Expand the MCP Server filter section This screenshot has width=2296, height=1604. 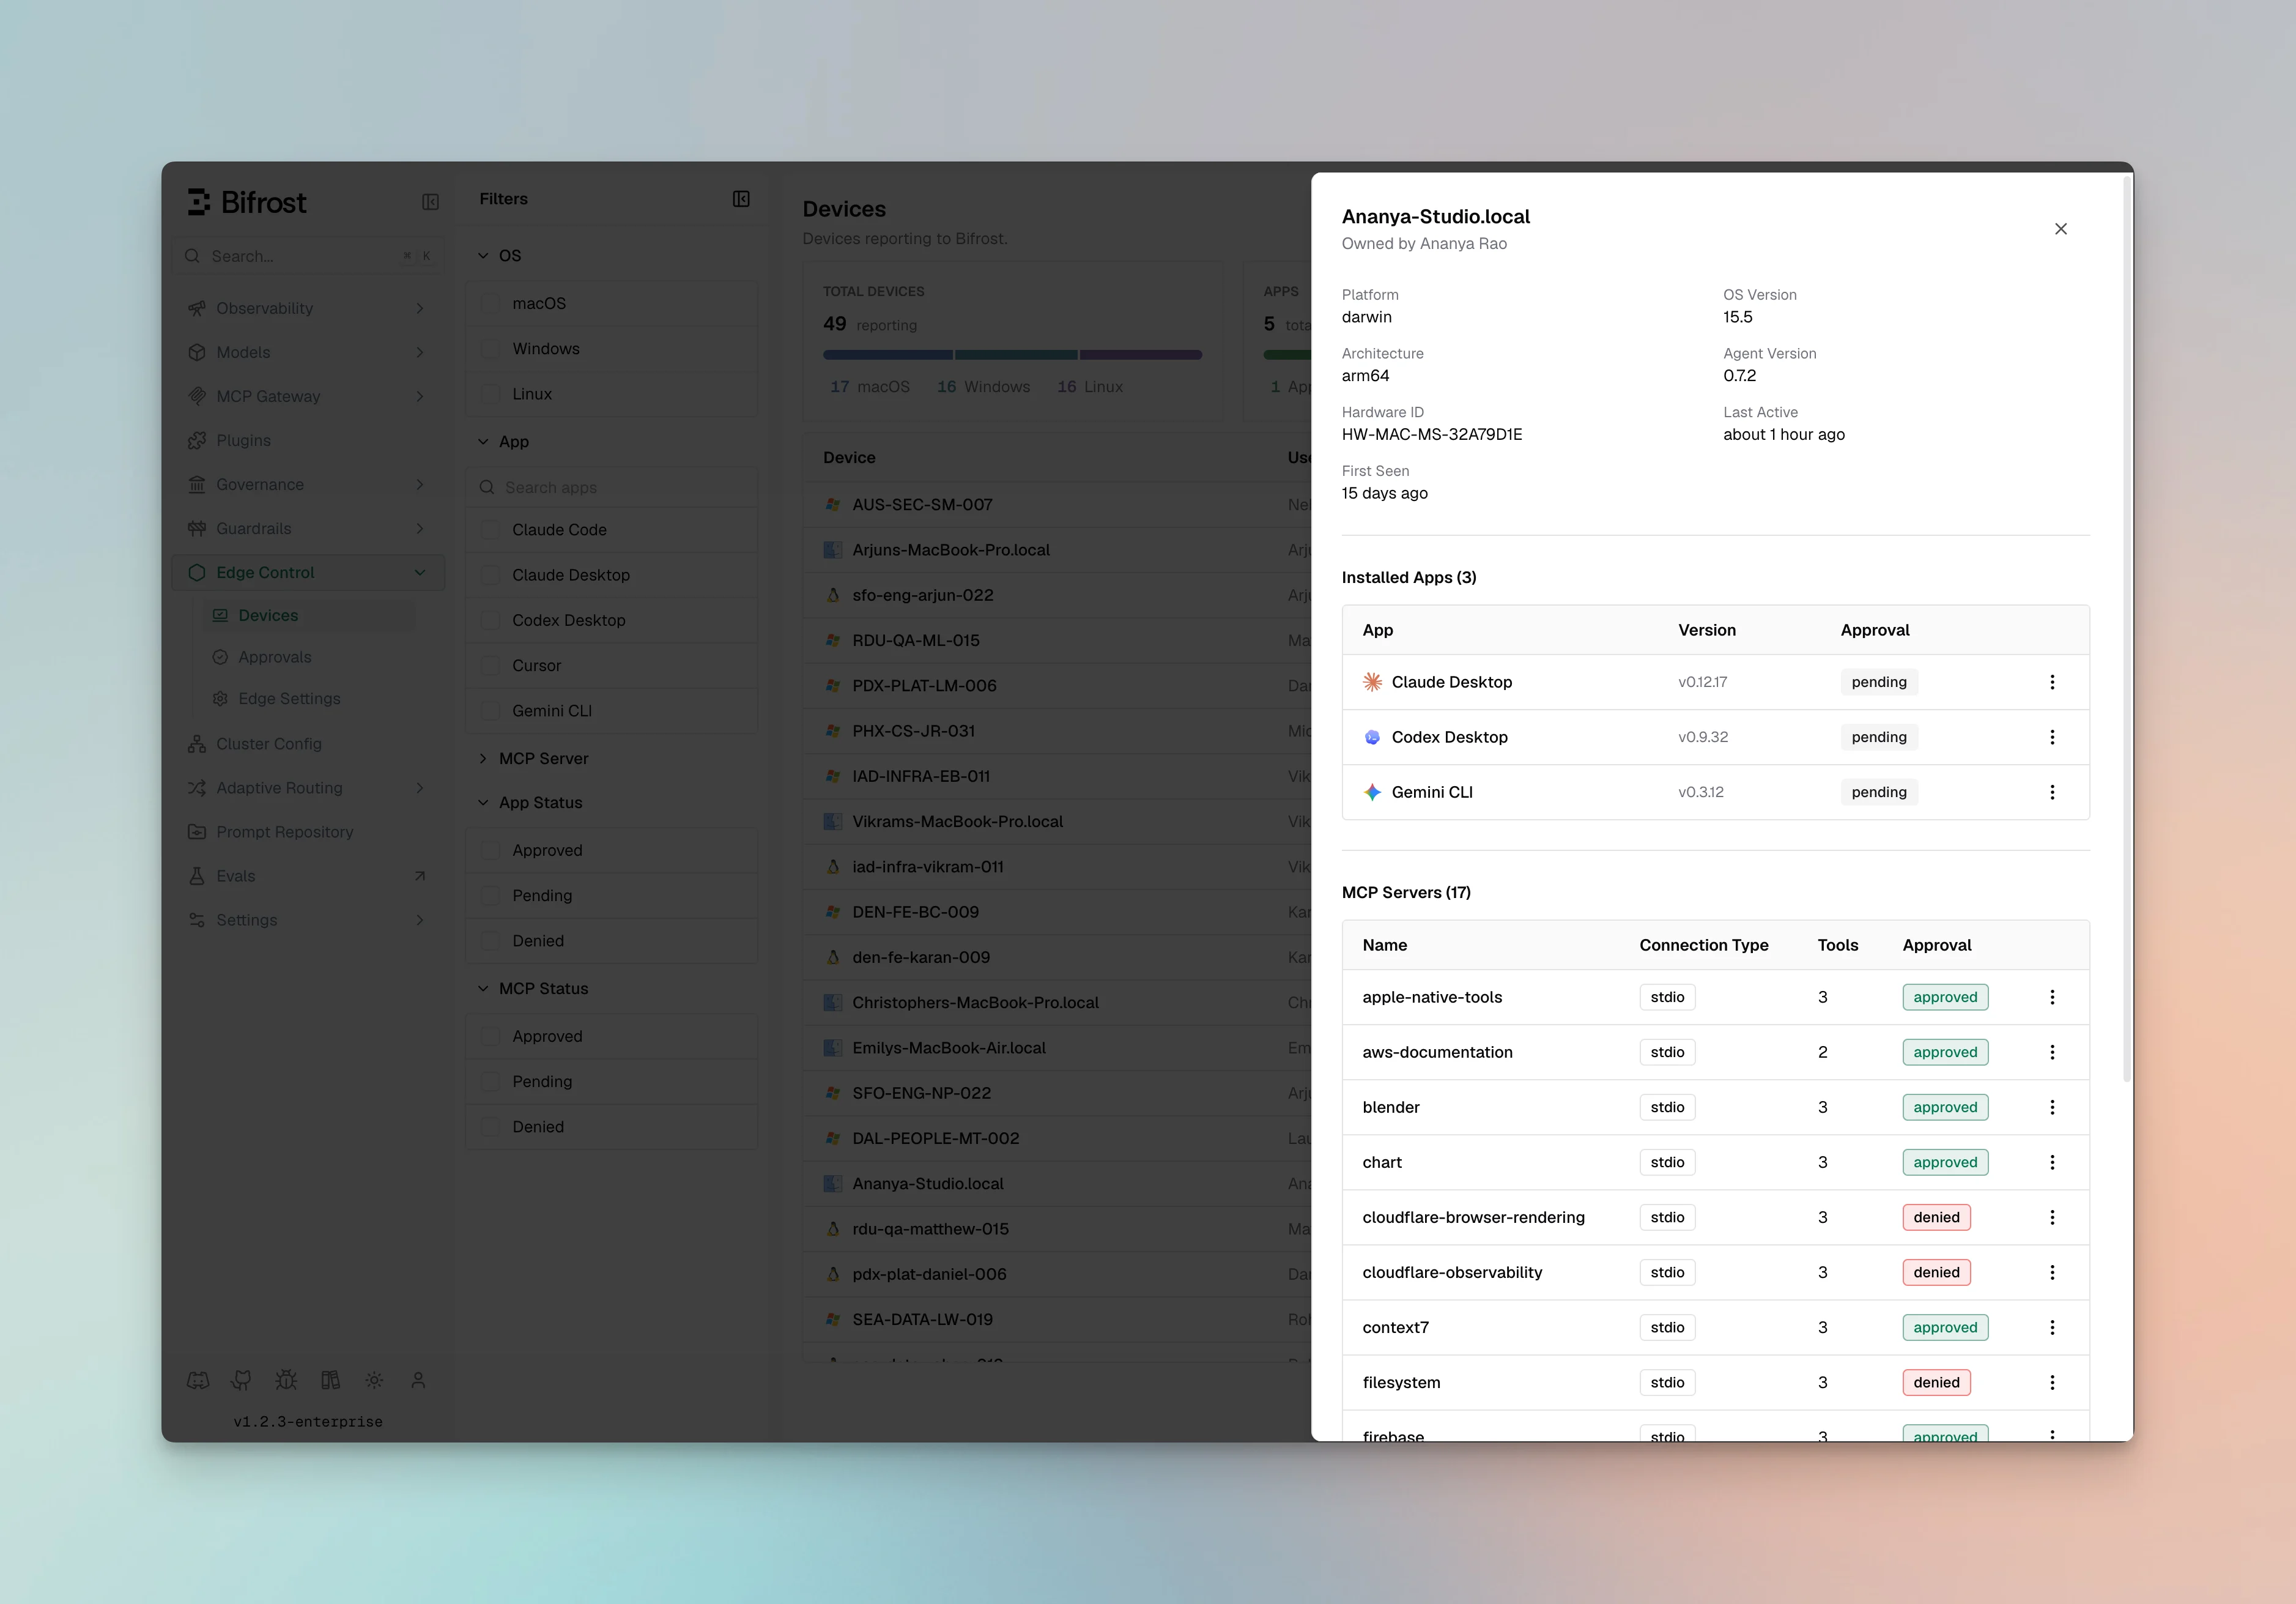click(483, 759)
